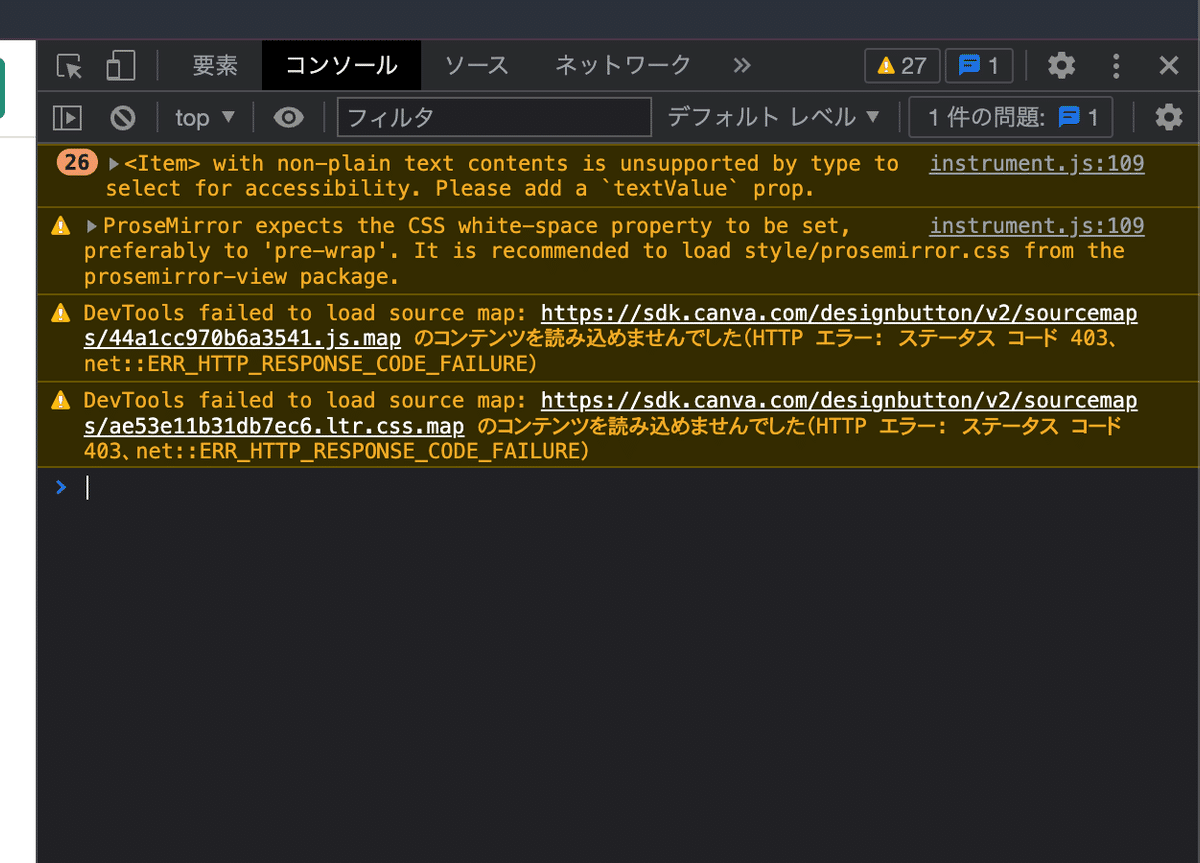Click the create live expression eye icon
1200x863 pixels.
[x=289, y=117]
